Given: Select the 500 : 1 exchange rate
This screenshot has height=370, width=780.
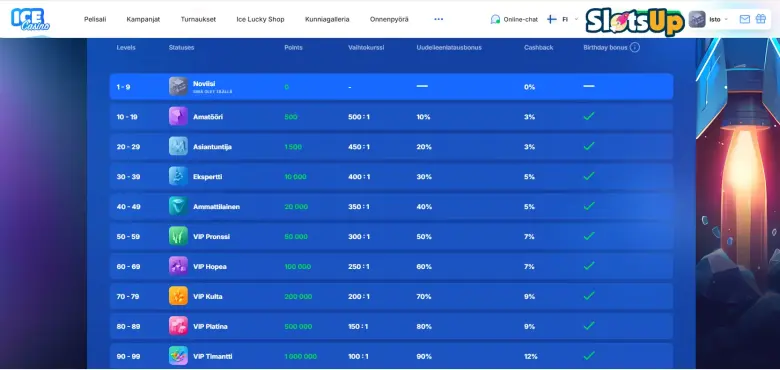Looking at the screenshot, I should click(x=359, y=117).
